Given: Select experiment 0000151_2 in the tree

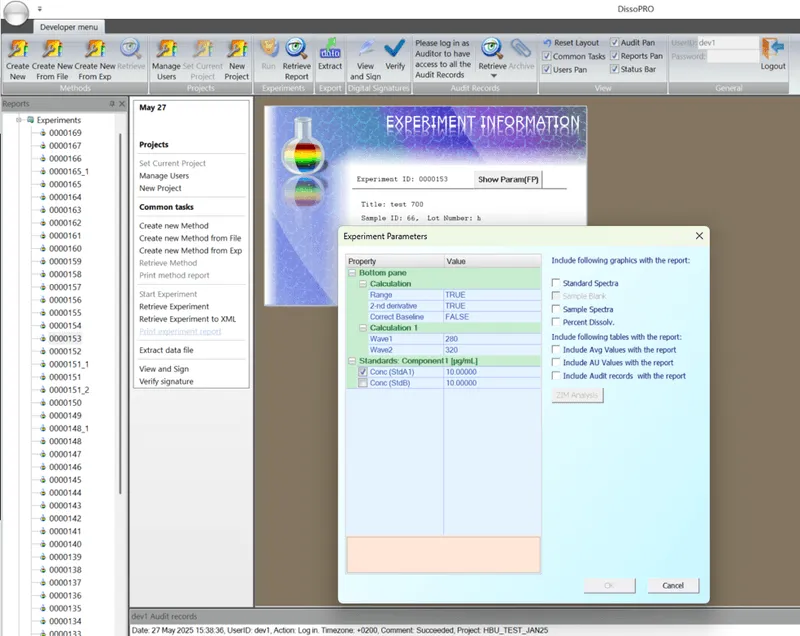Looking at the screenshot, I should tap(69, 390).
